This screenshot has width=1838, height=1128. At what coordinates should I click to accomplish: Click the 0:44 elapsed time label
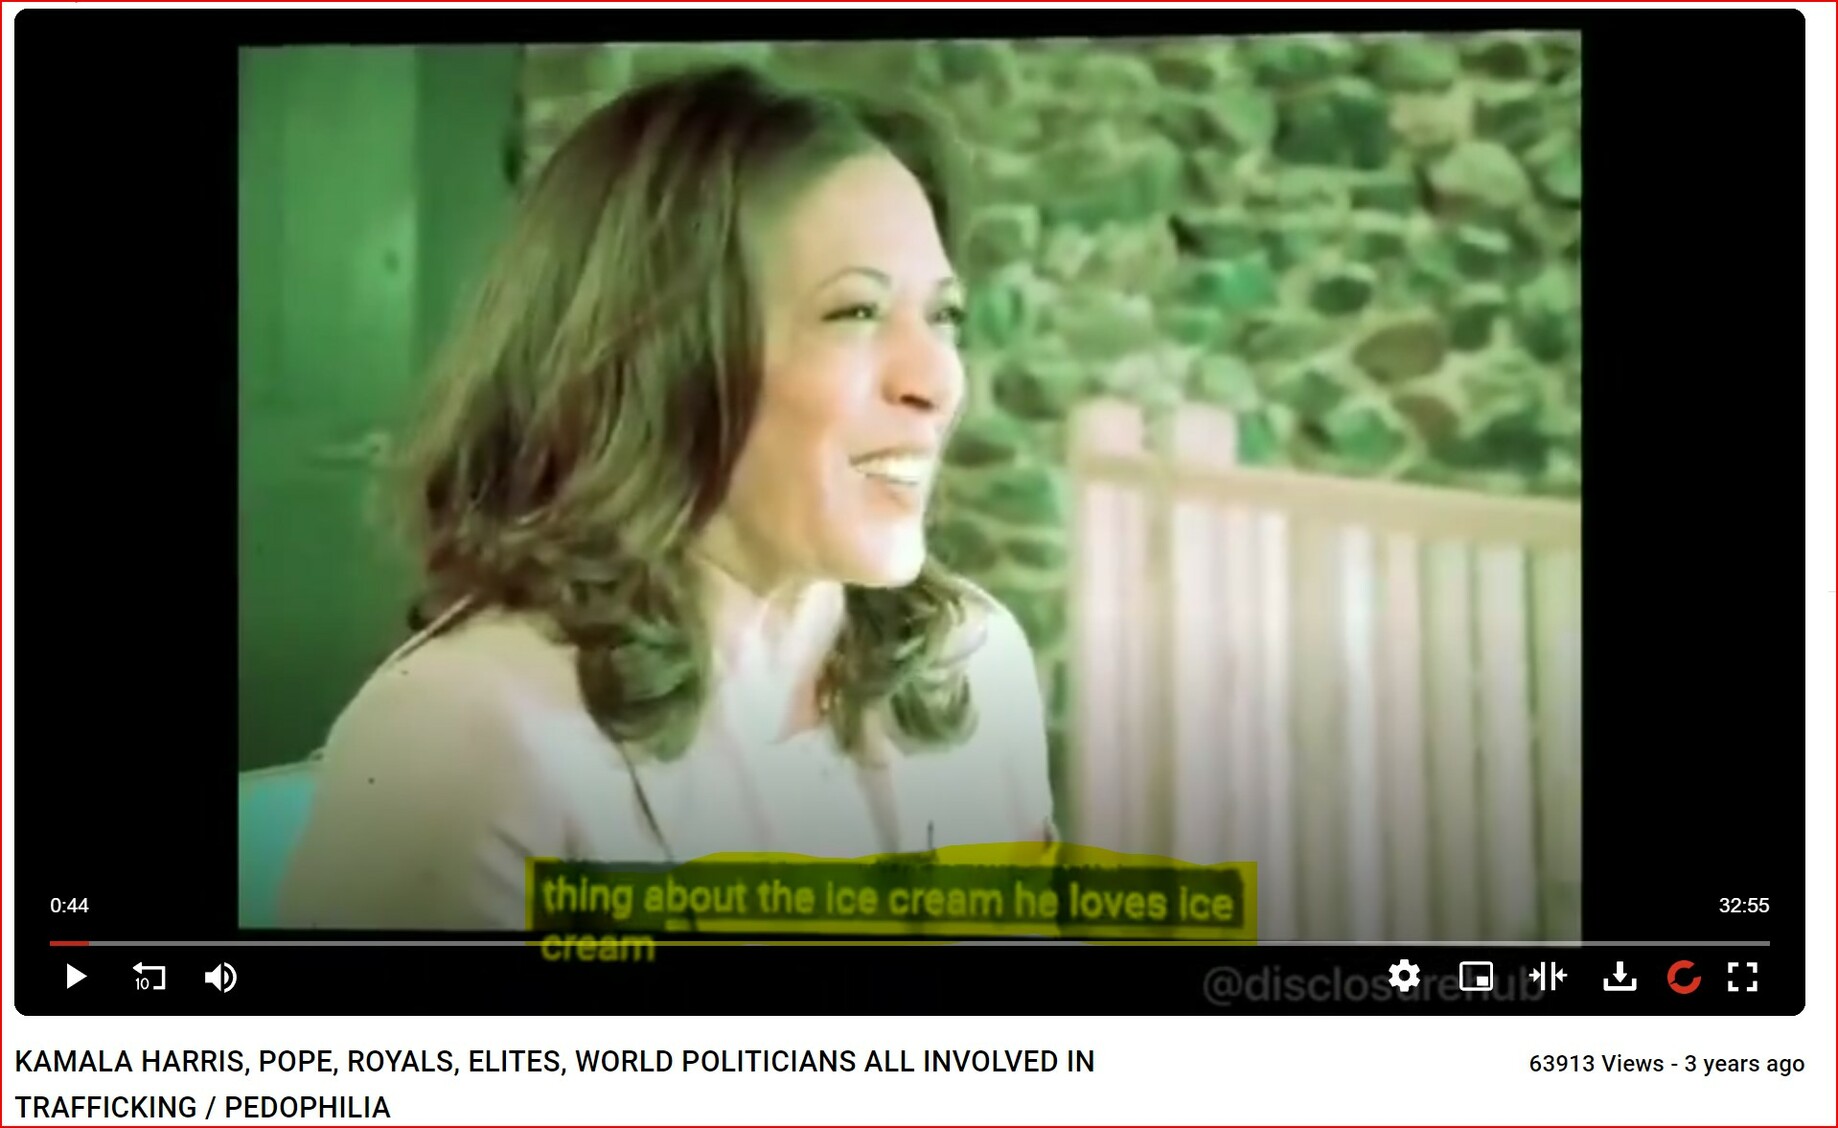(69, 905)
